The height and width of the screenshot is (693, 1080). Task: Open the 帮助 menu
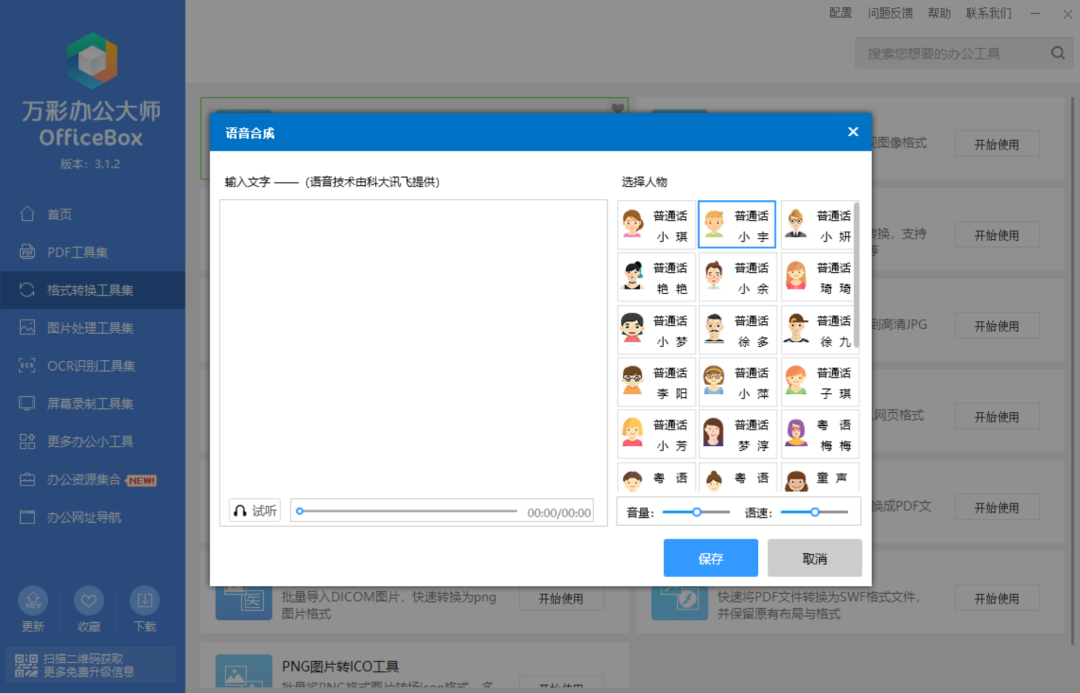coord(939,13)
